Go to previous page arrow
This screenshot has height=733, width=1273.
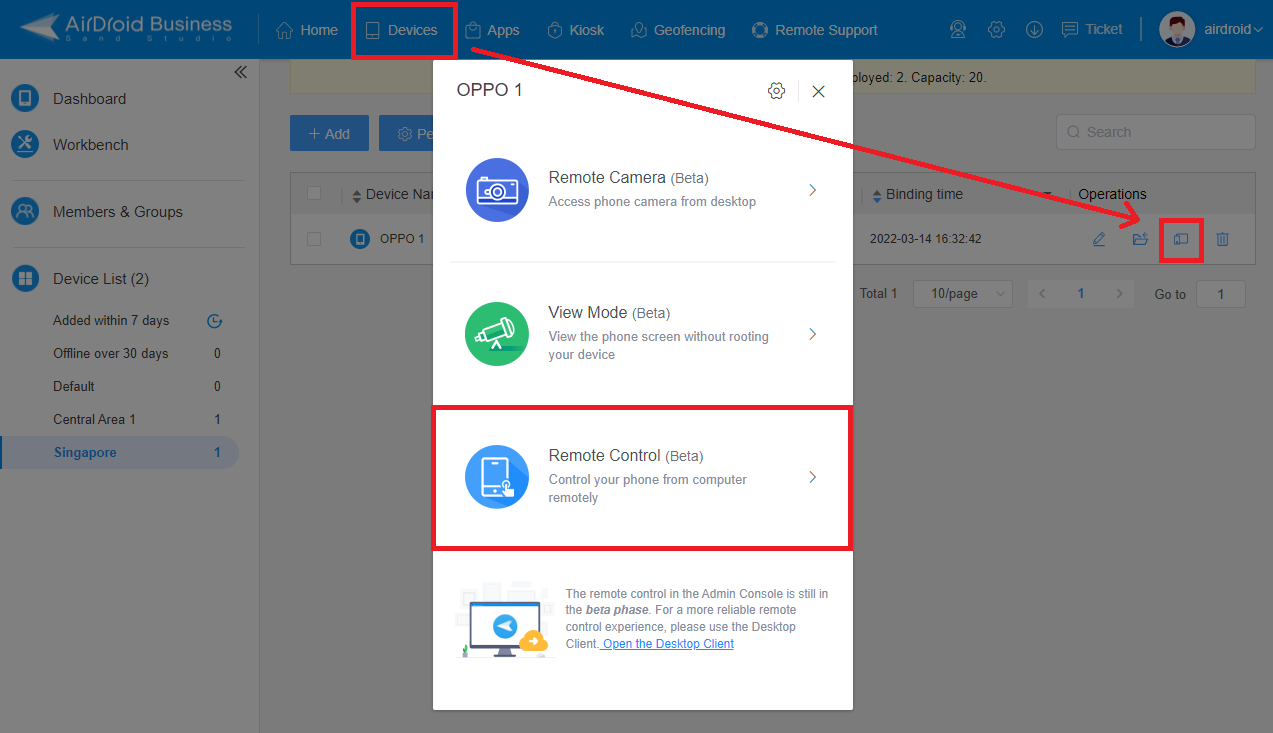click(x=1043, y=294)
